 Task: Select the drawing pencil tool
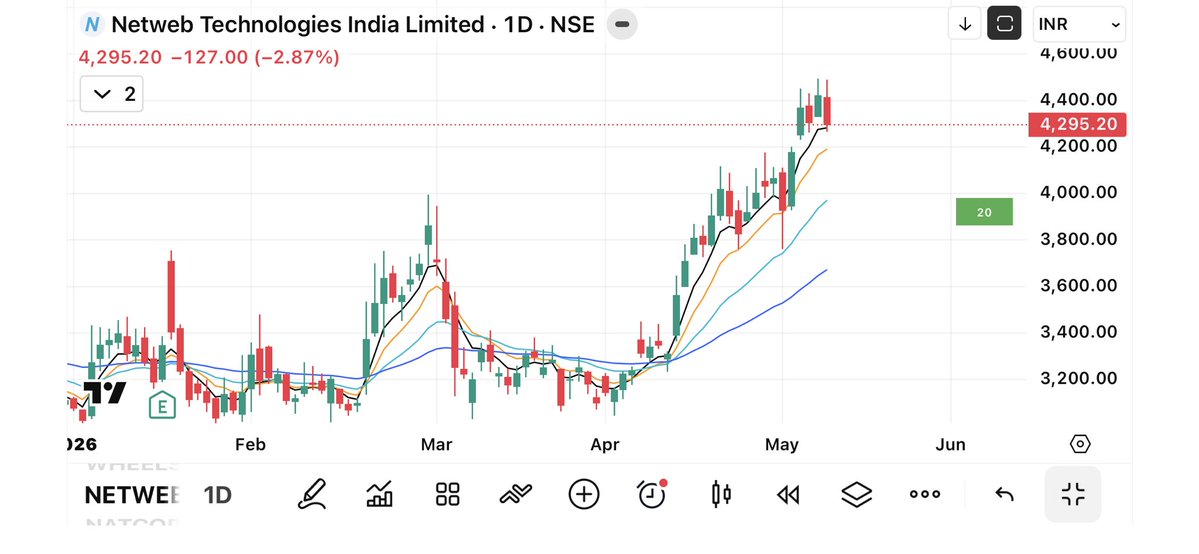point(312,494)
